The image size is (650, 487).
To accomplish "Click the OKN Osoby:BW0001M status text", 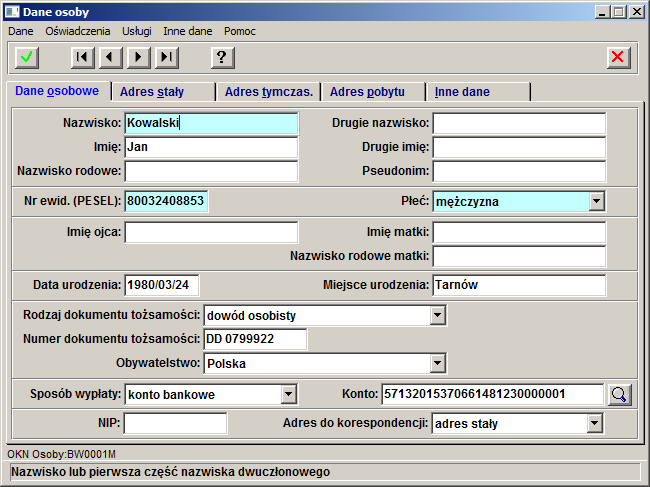I will pos(61,454).
